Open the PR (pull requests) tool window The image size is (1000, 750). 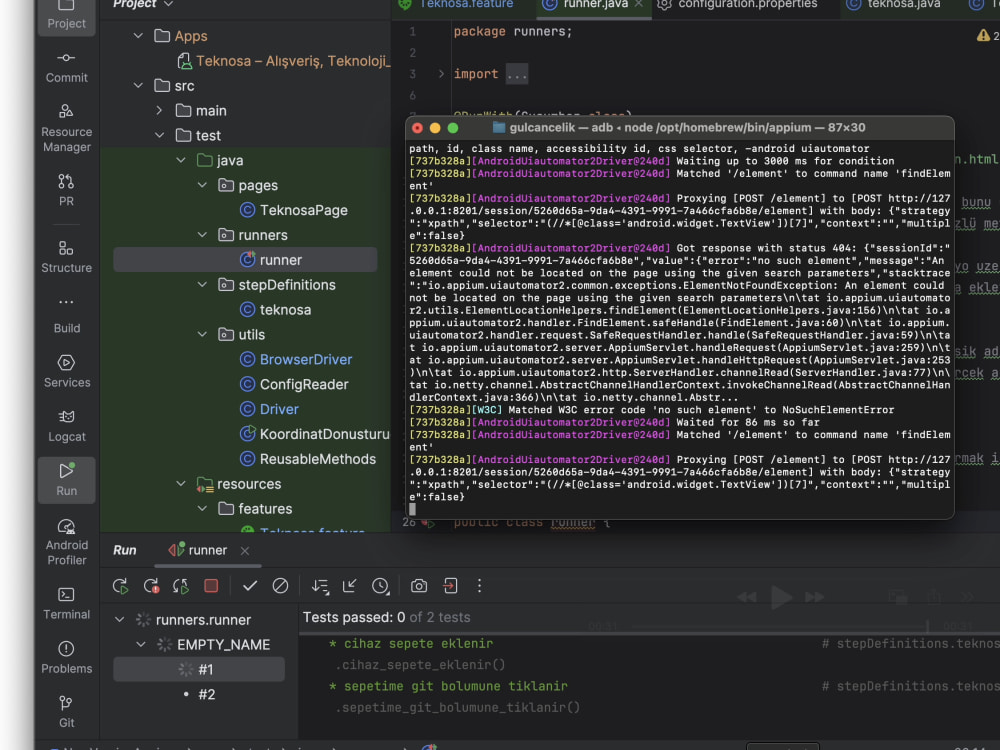tap(66, 190)
